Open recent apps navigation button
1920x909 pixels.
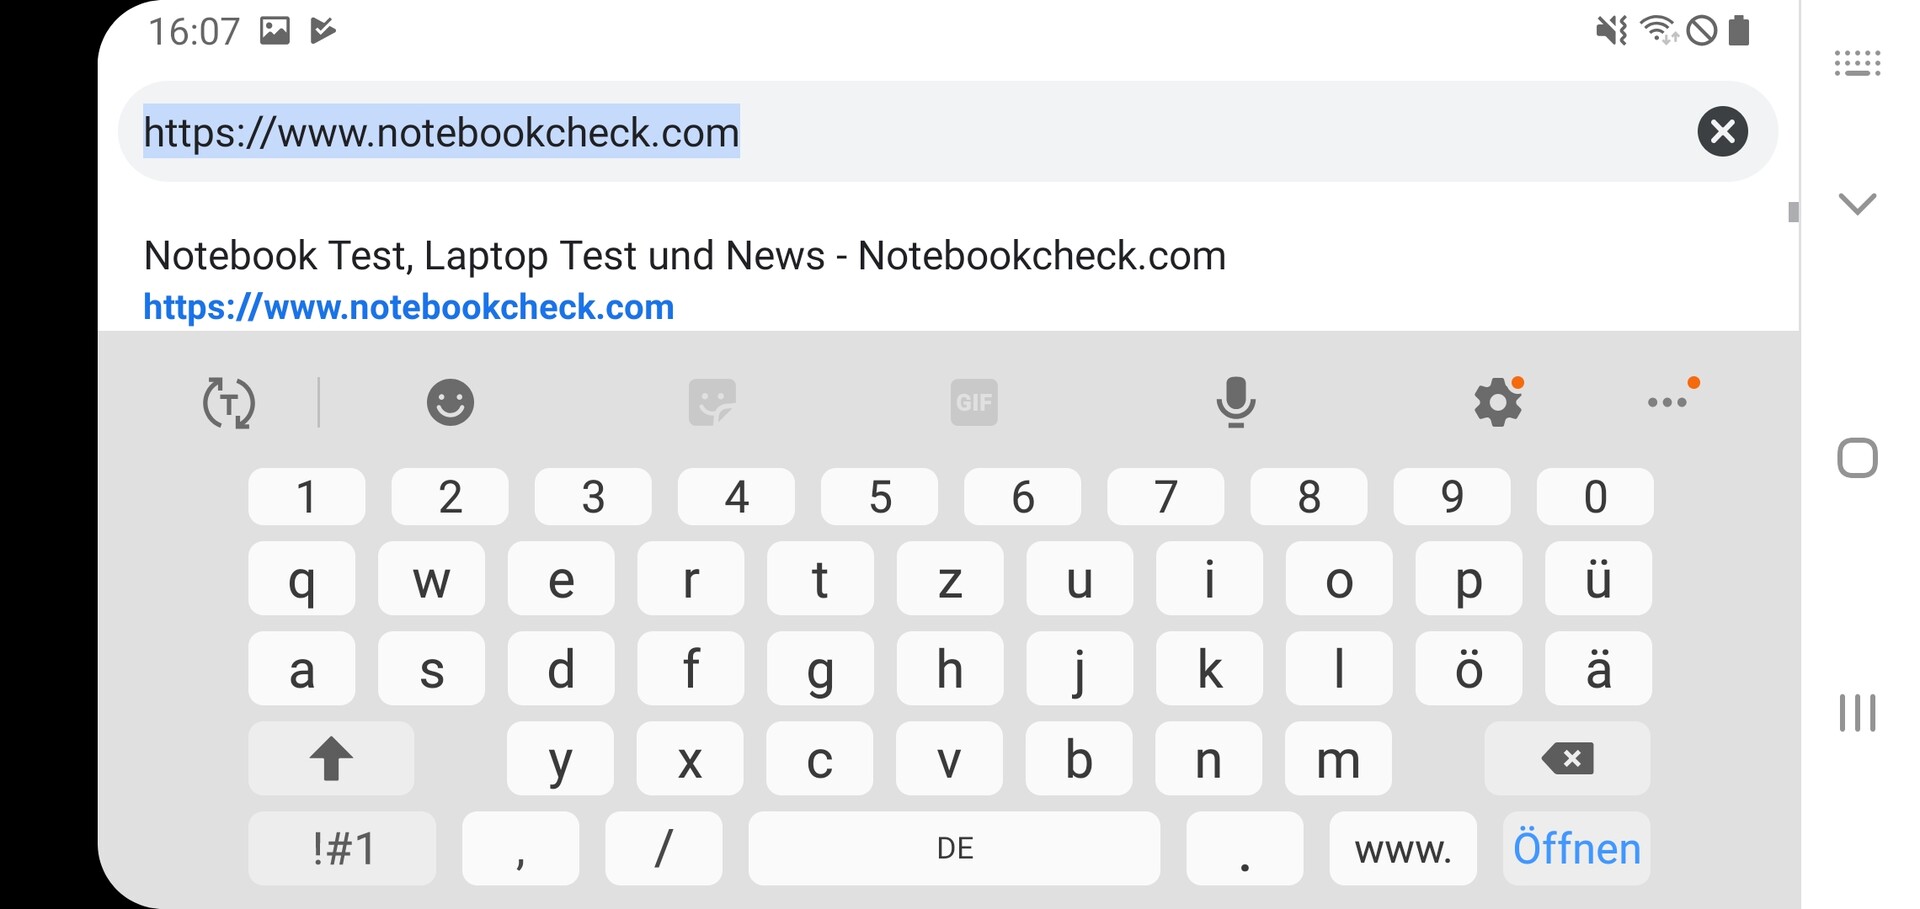click(x=1857, y=713)
